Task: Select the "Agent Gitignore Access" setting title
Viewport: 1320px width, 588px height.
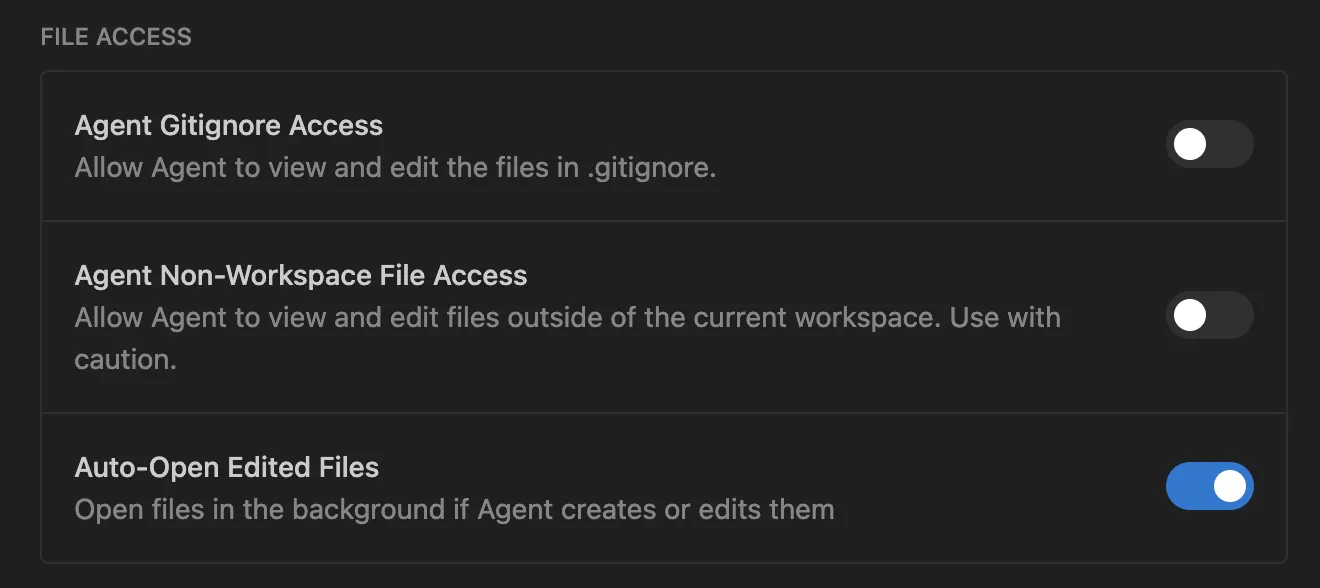Action: coord(229,126)
